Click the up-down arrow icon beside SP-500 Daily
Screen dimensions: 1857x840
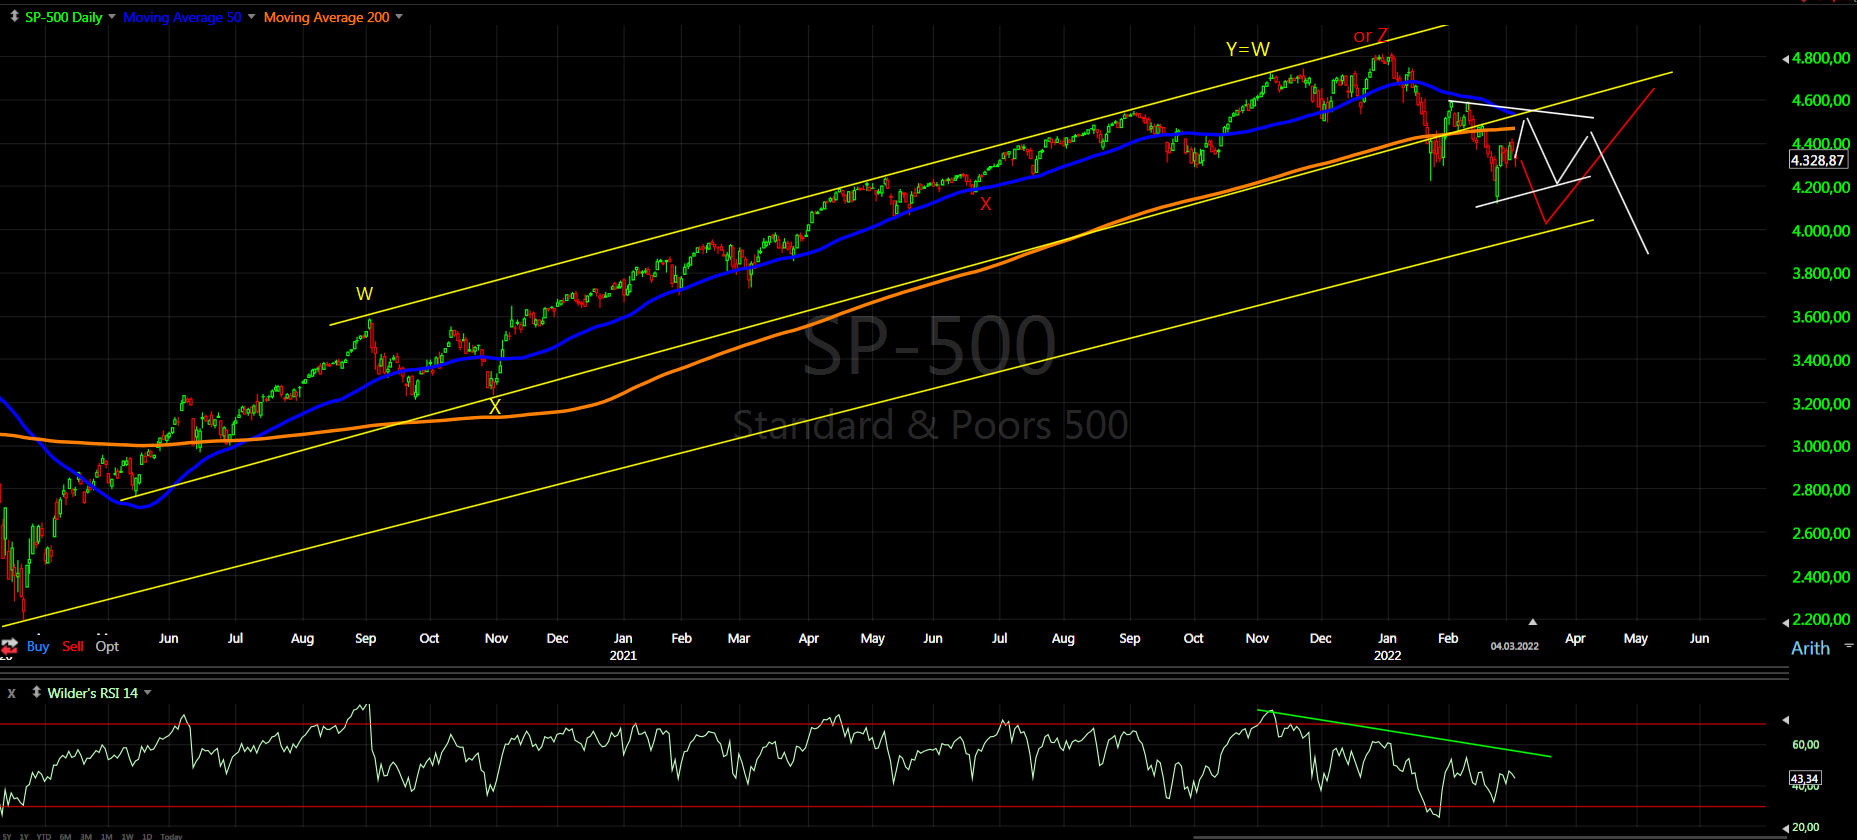pos(14,17)
